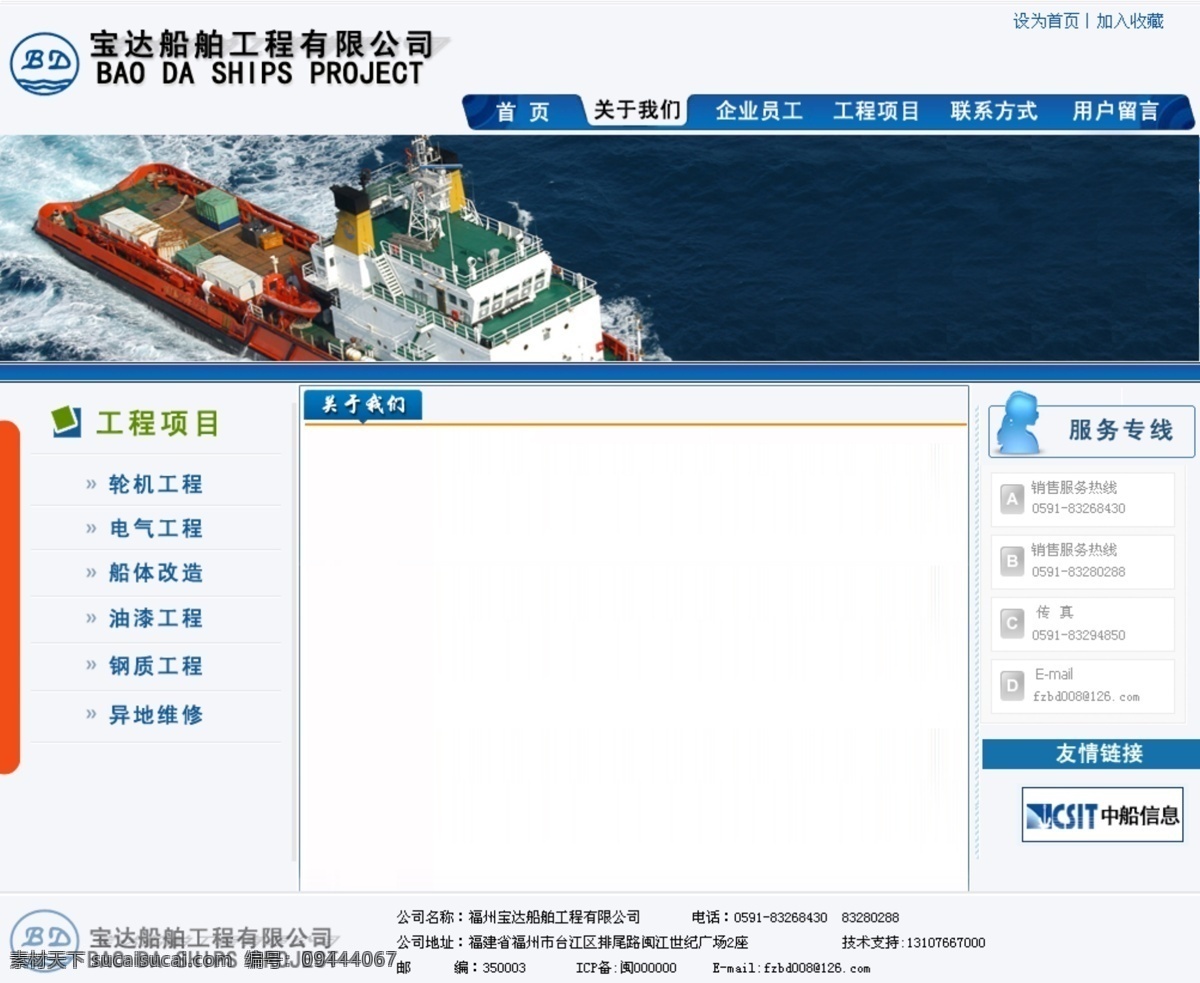This screenshot has width=1200, height=983.
Task: Click the chevron arrow icon beside 电气工程
Action: tap(91, 528)
